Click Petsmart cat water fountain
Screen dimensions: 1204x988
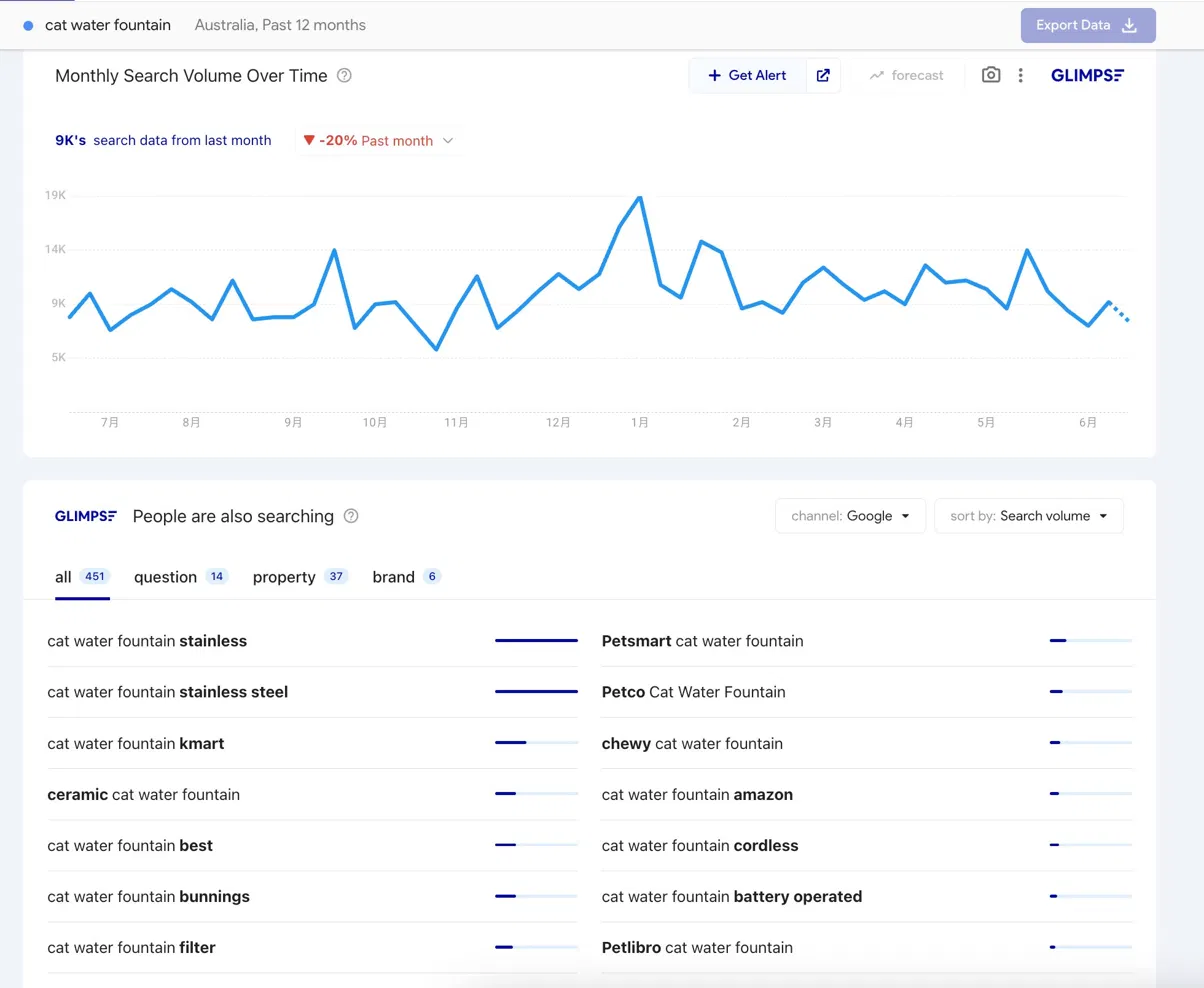click(703, 641)
